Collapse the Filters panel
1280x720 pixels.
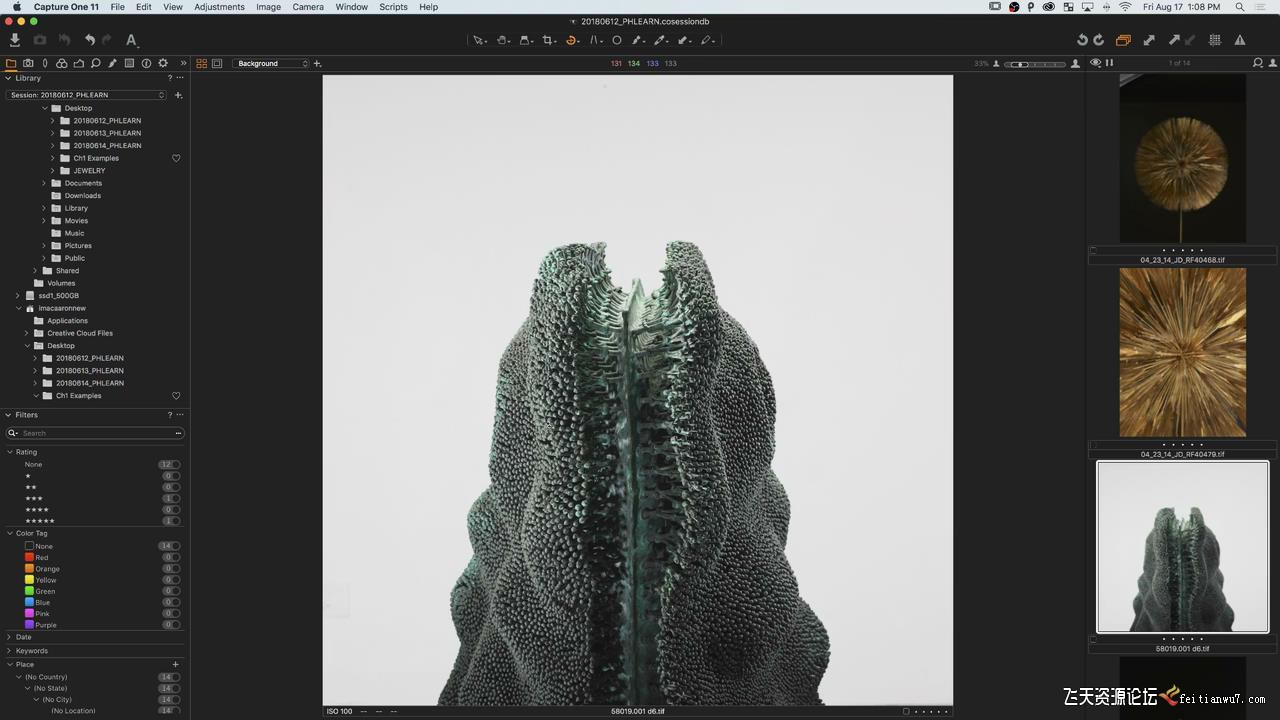[x=9, y=415]
